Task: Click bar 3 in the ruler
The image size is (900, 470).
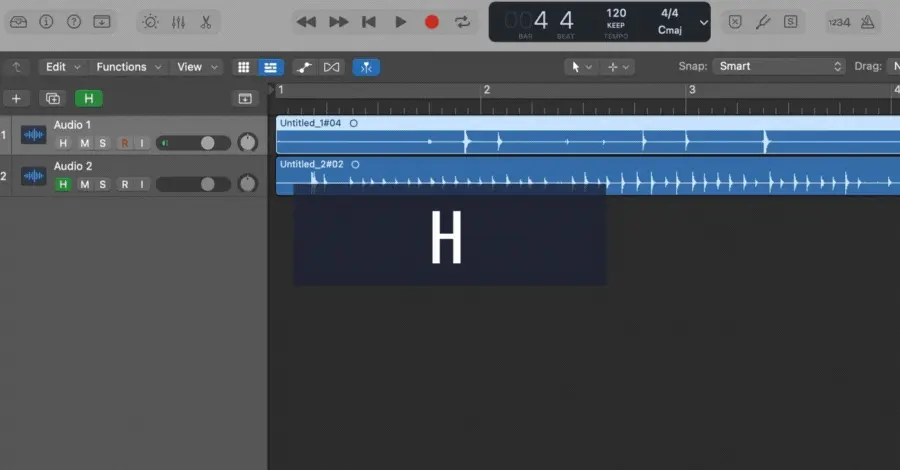Action: [x=692, y=90]
